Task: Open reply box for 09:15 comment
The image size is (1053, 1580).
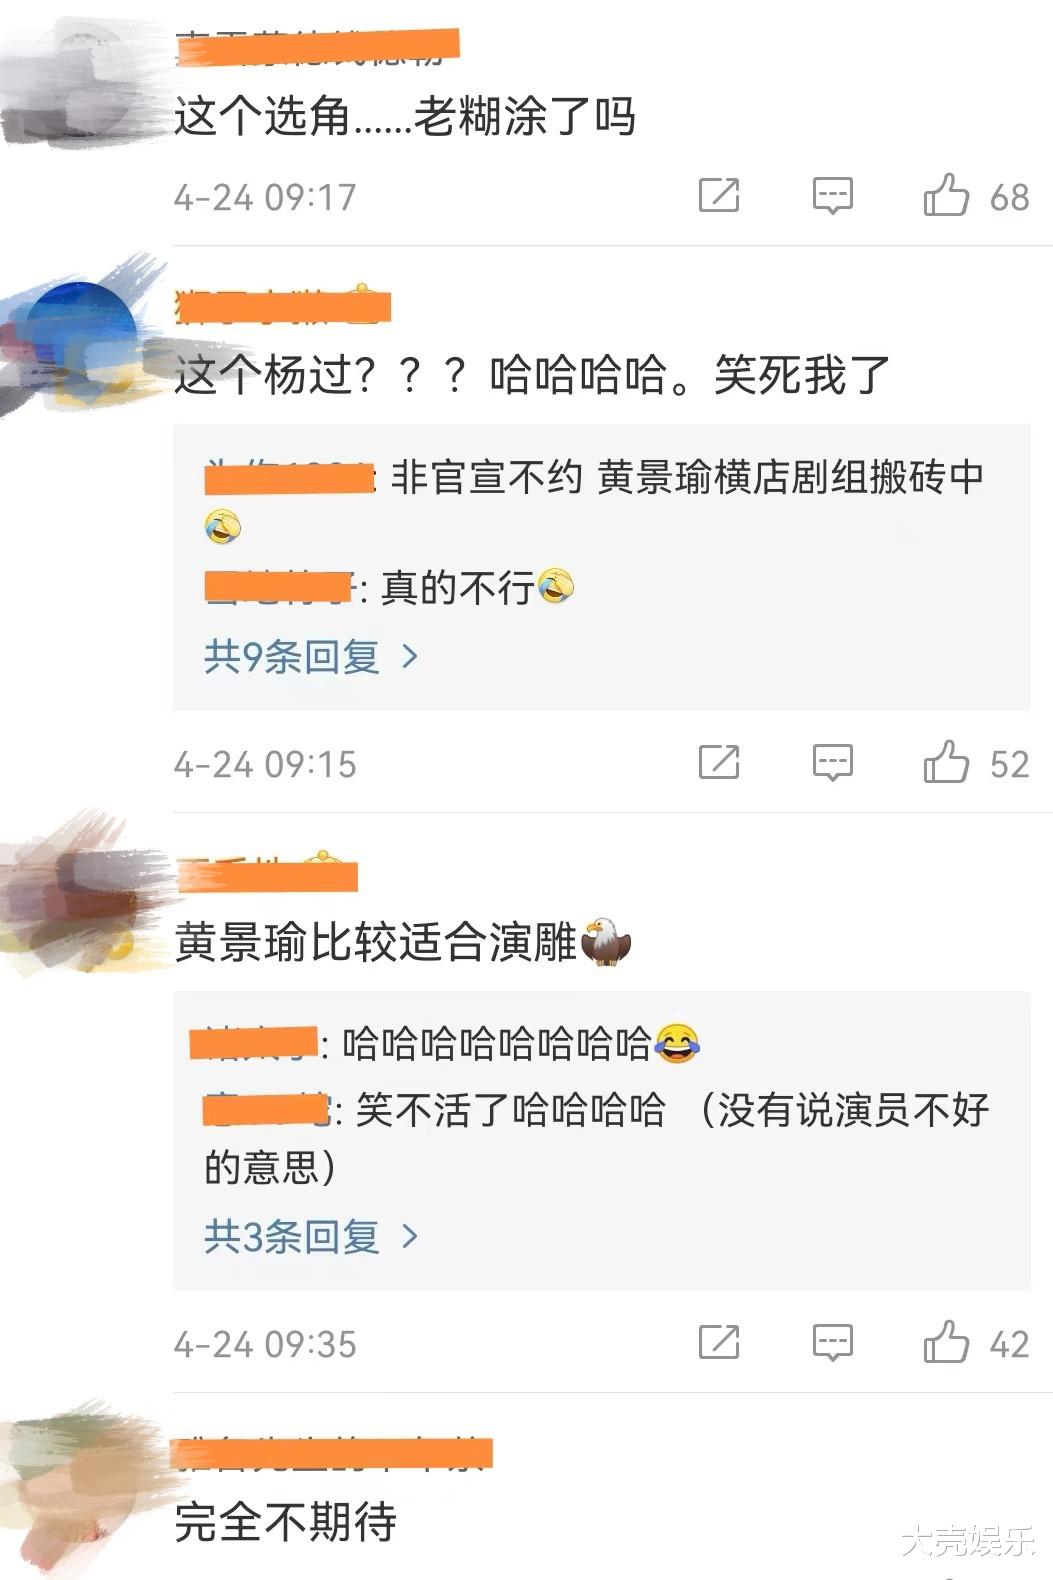Action: pos(832,763)
